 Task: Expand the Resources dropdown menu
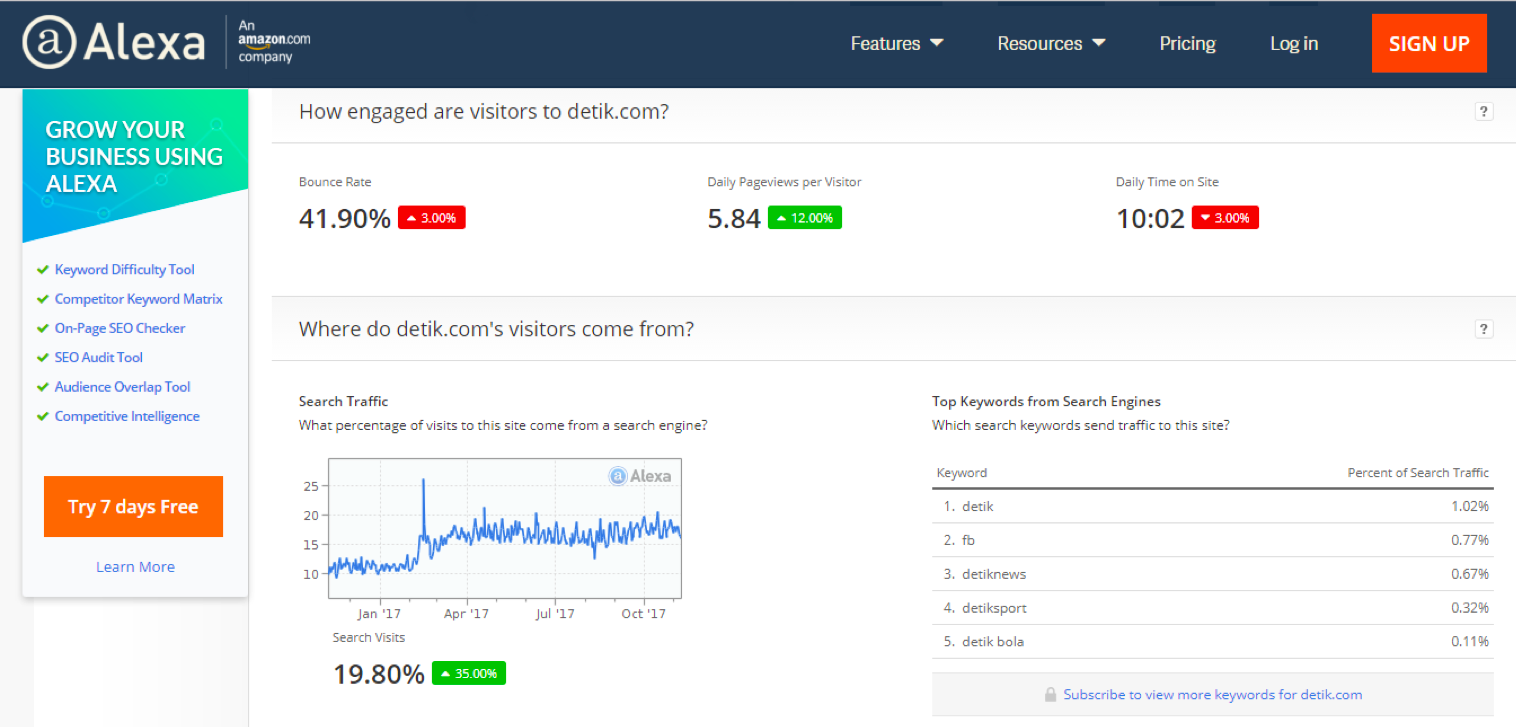(1051, 44)
